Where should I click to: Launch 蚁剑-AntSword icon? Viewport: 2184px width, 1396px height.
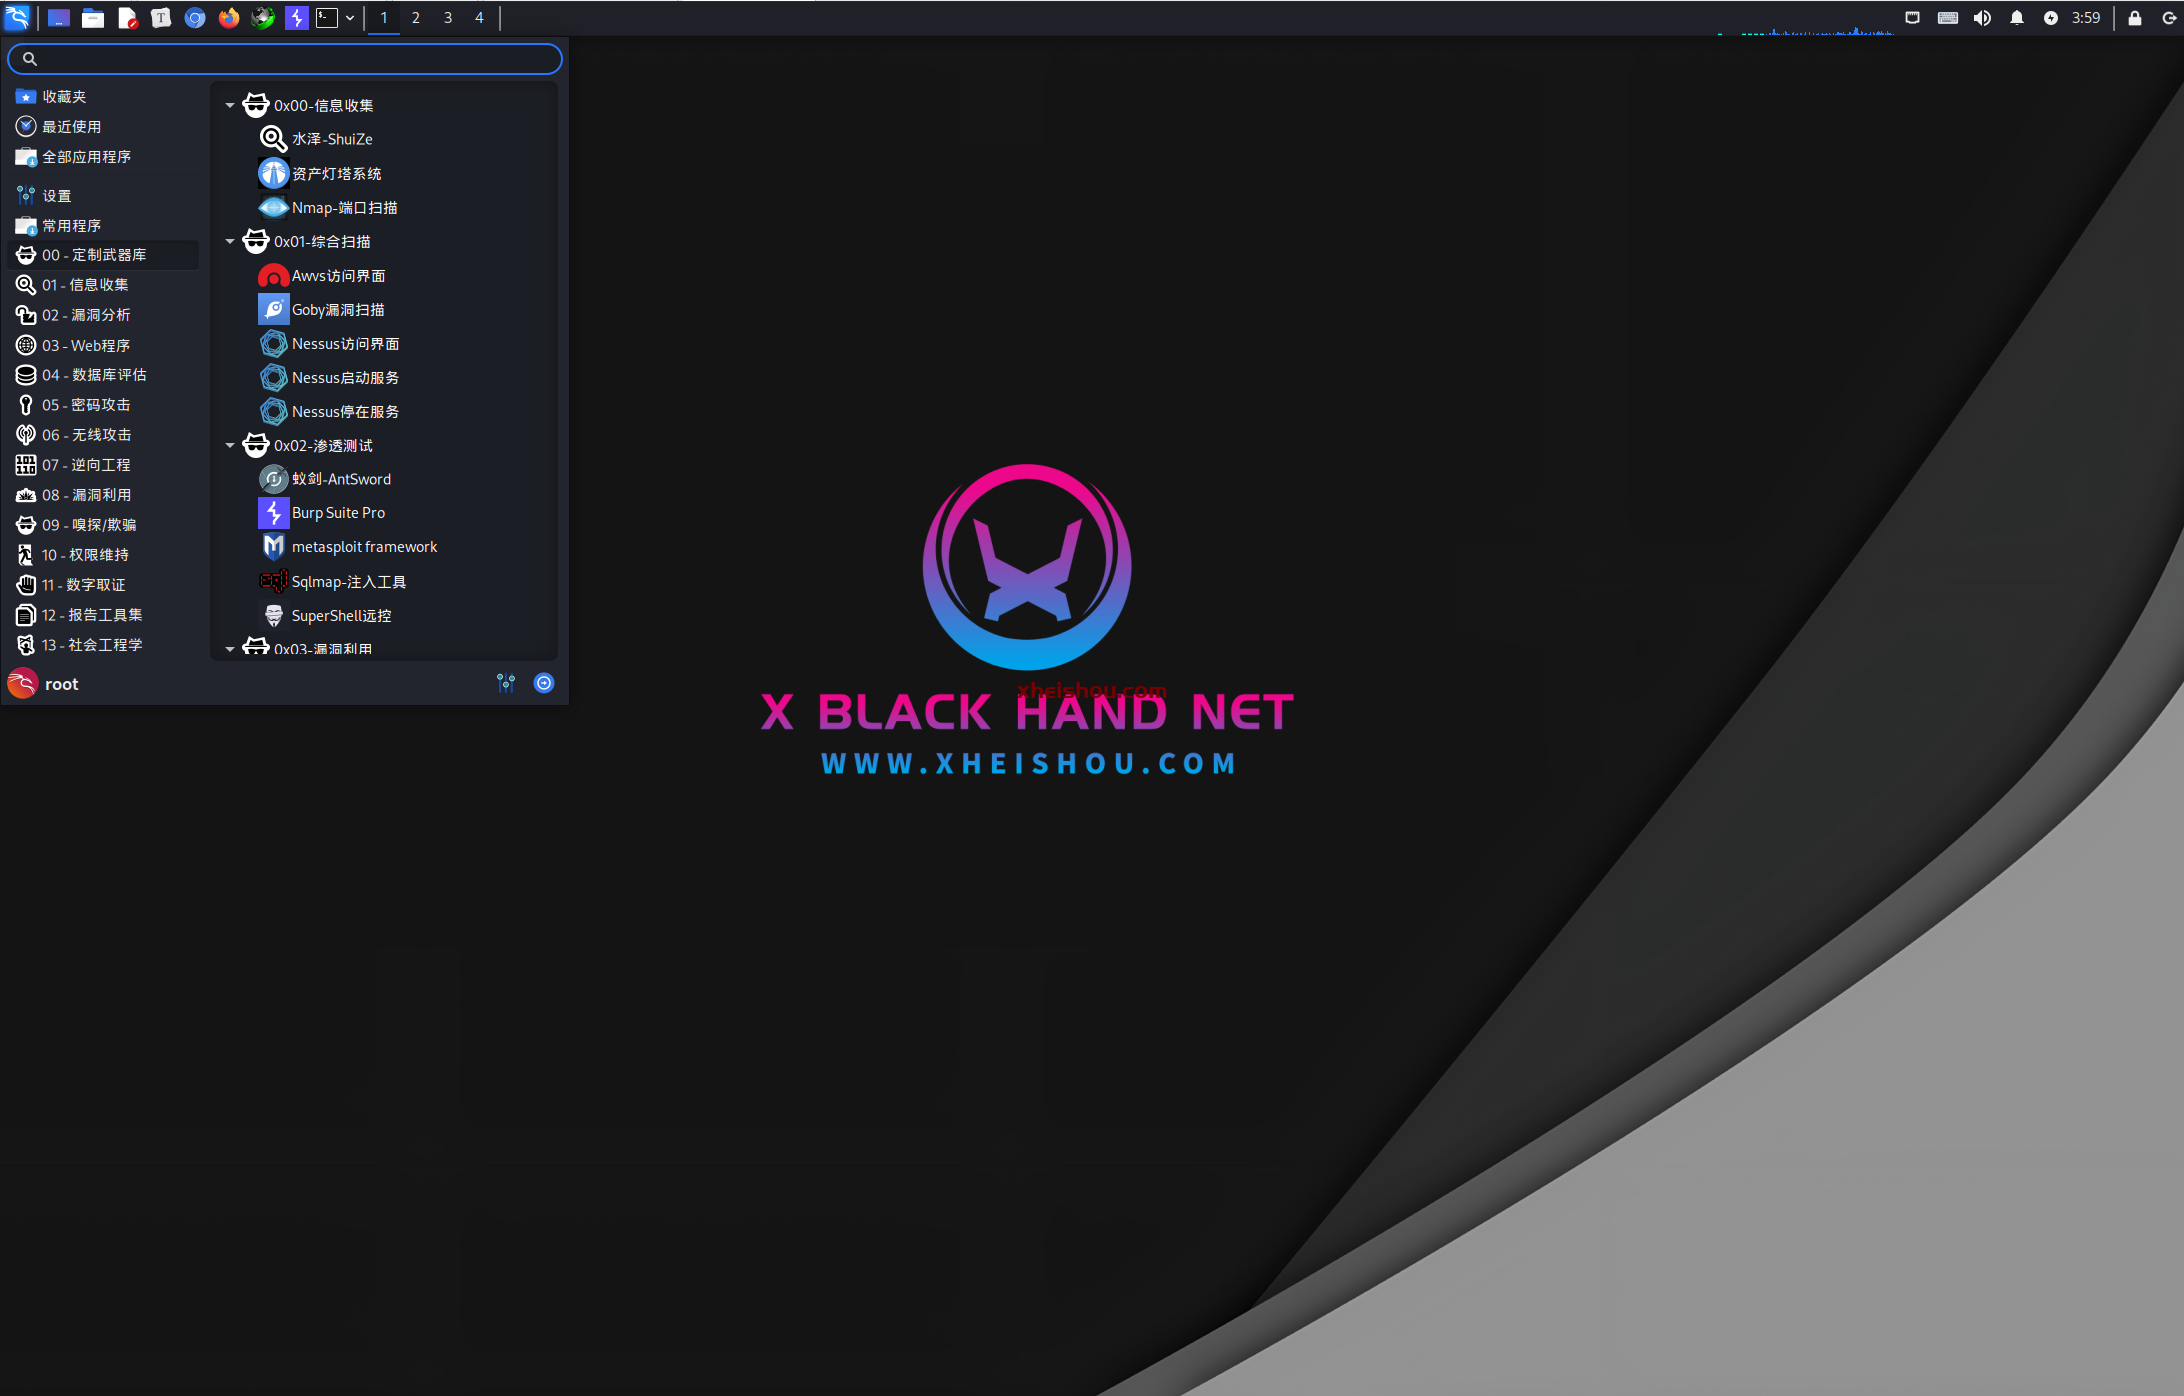(273, 479)
